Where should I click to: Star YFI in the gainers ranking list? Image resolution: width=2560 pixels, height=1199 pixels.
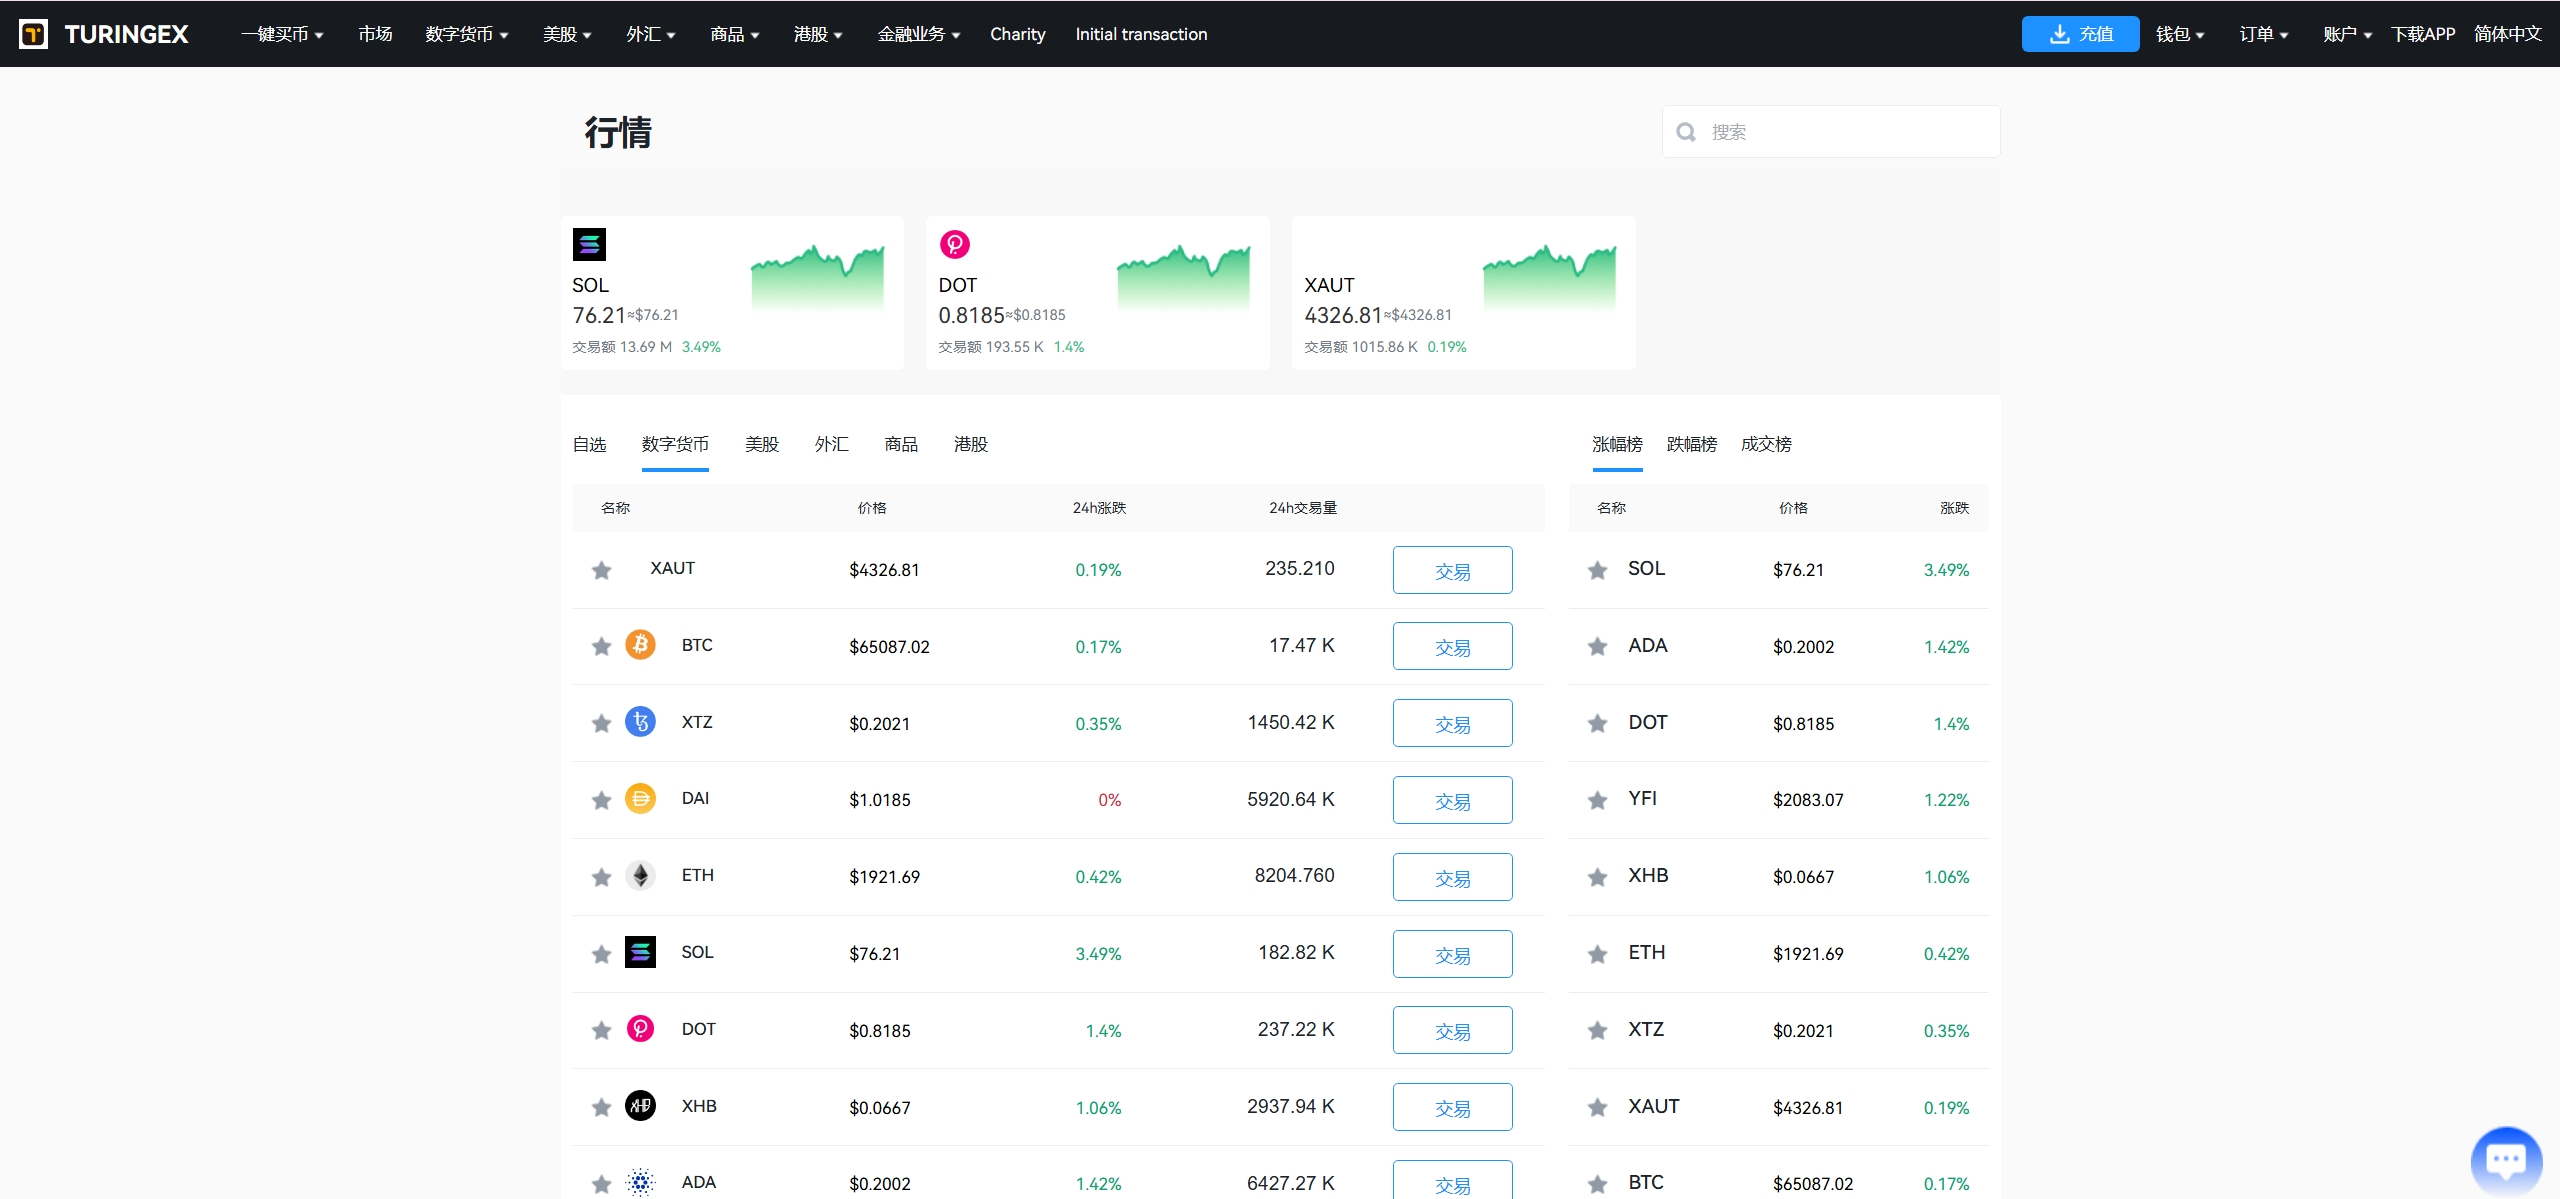point(1598,800)
